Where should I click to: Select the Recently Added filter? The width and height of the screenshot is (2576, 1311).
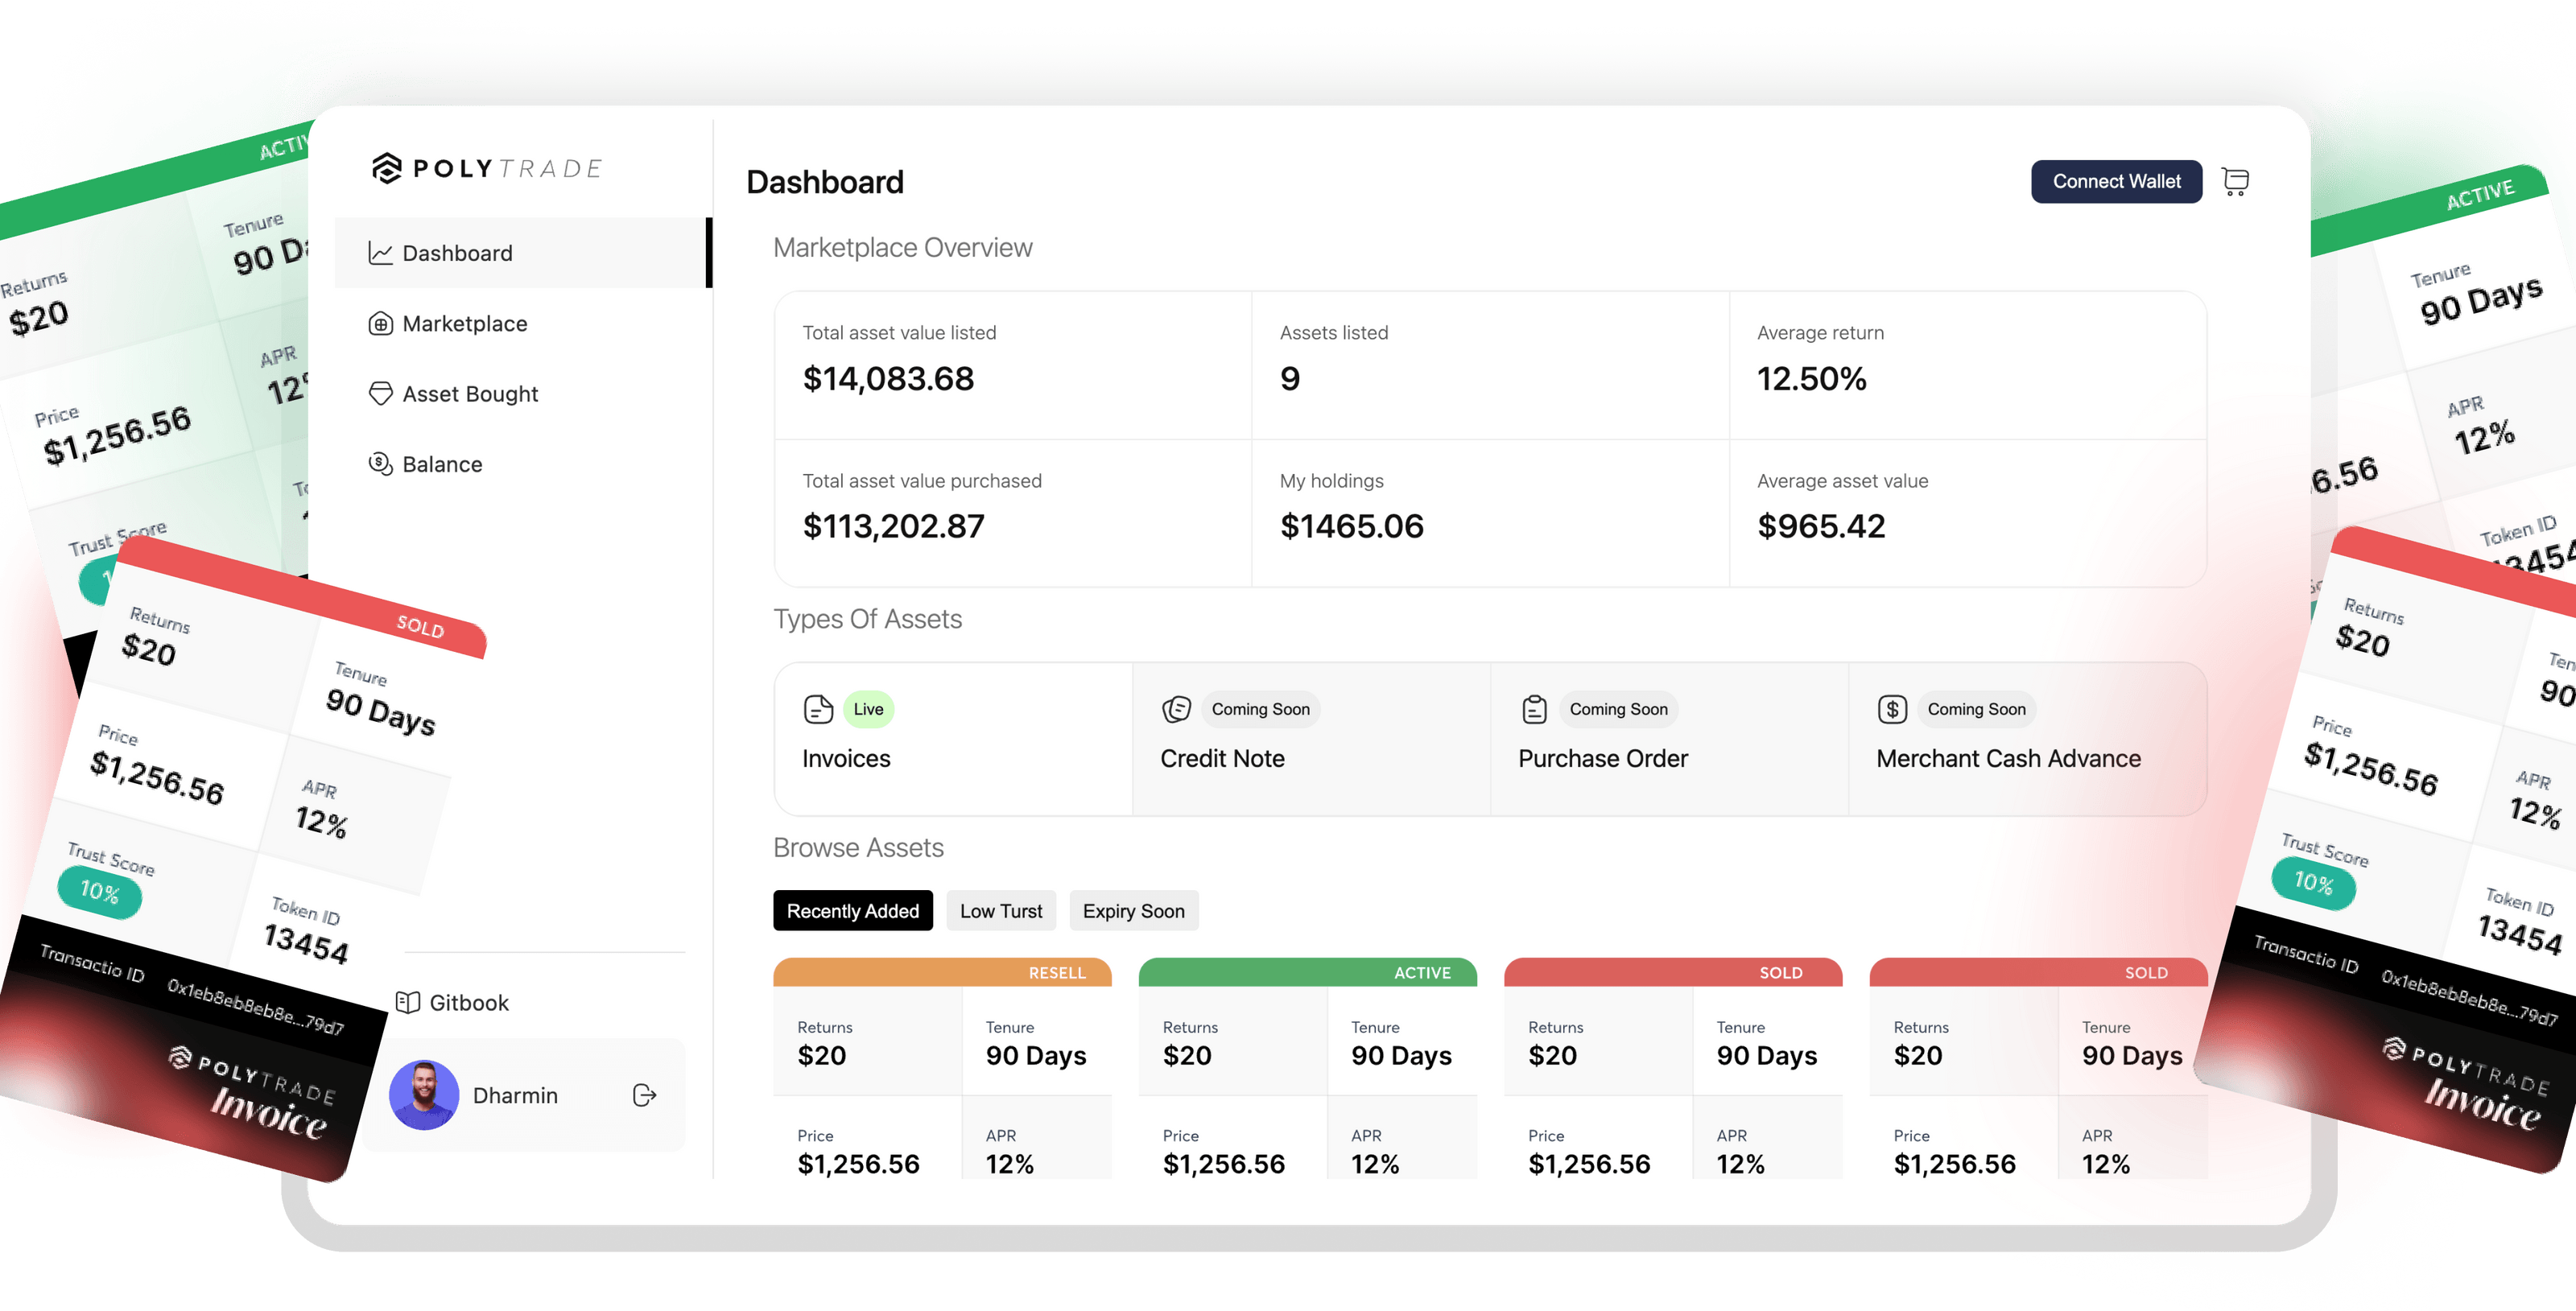(852, 910)
